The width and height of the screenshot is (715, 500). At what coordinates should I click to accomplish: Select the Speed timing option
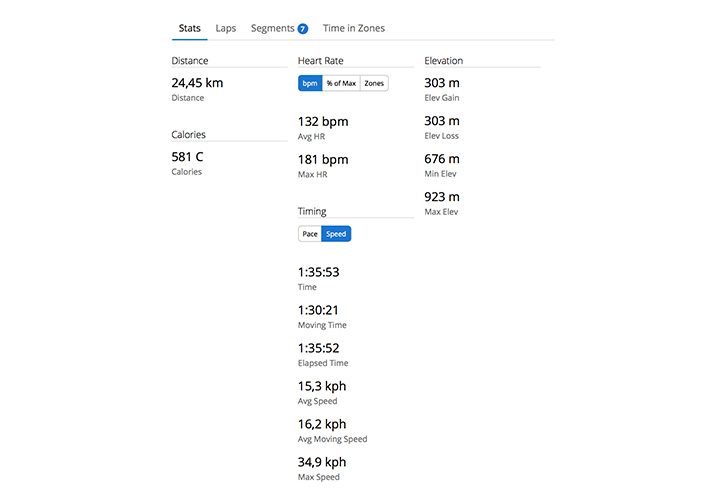[x=336, y=234]
